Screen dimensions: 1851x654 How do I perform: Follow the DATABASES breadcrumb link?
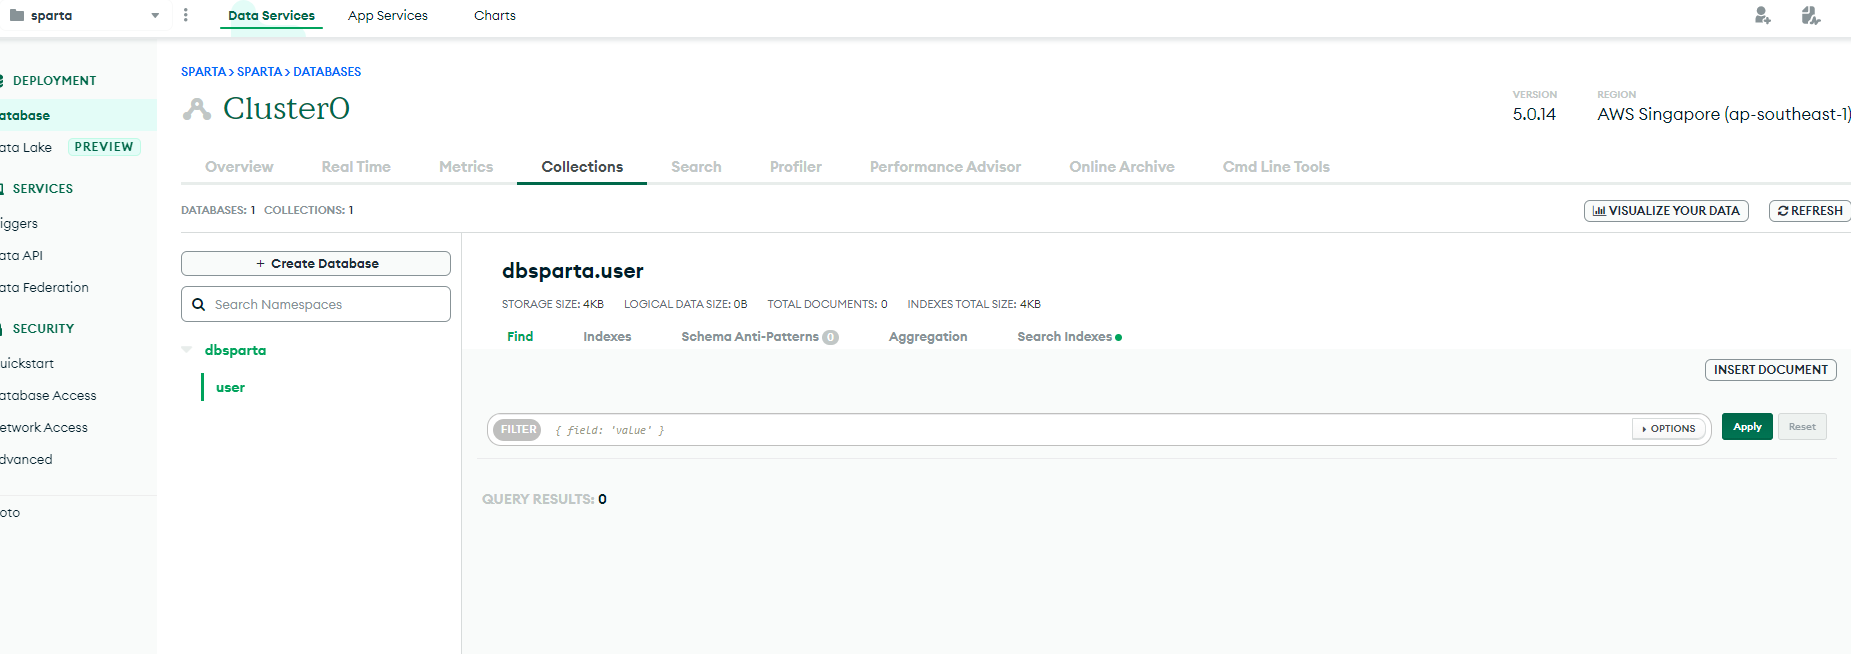[327, 72]
